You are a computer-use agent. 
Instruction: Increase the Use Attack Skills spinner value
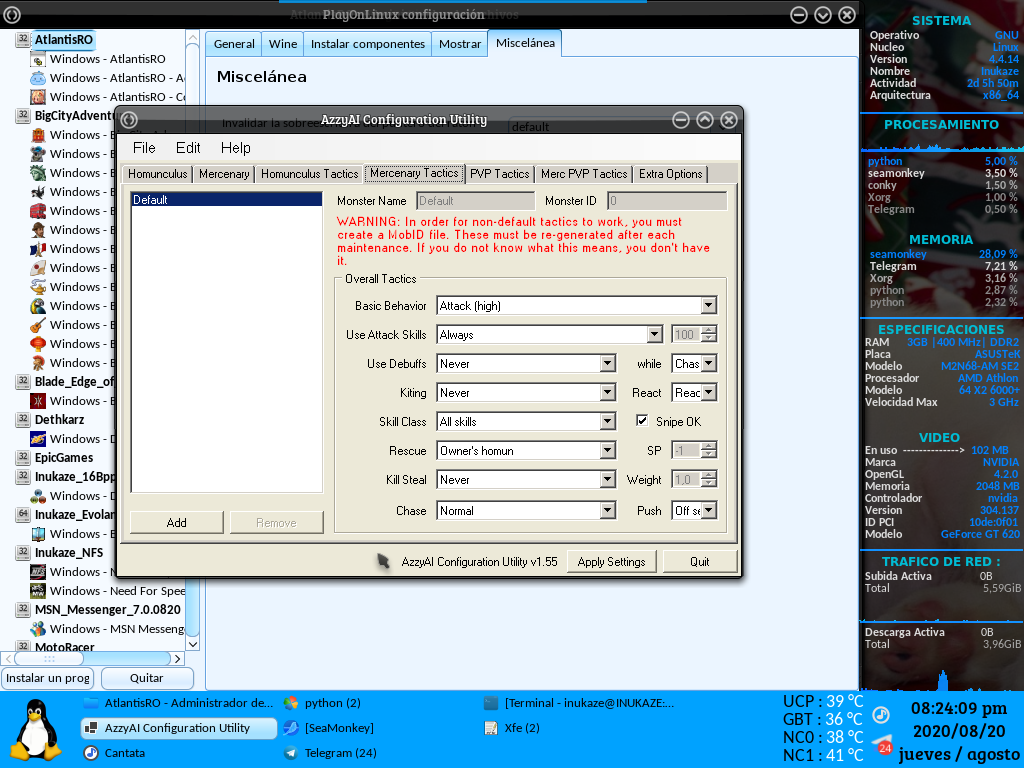pos(709,330)
